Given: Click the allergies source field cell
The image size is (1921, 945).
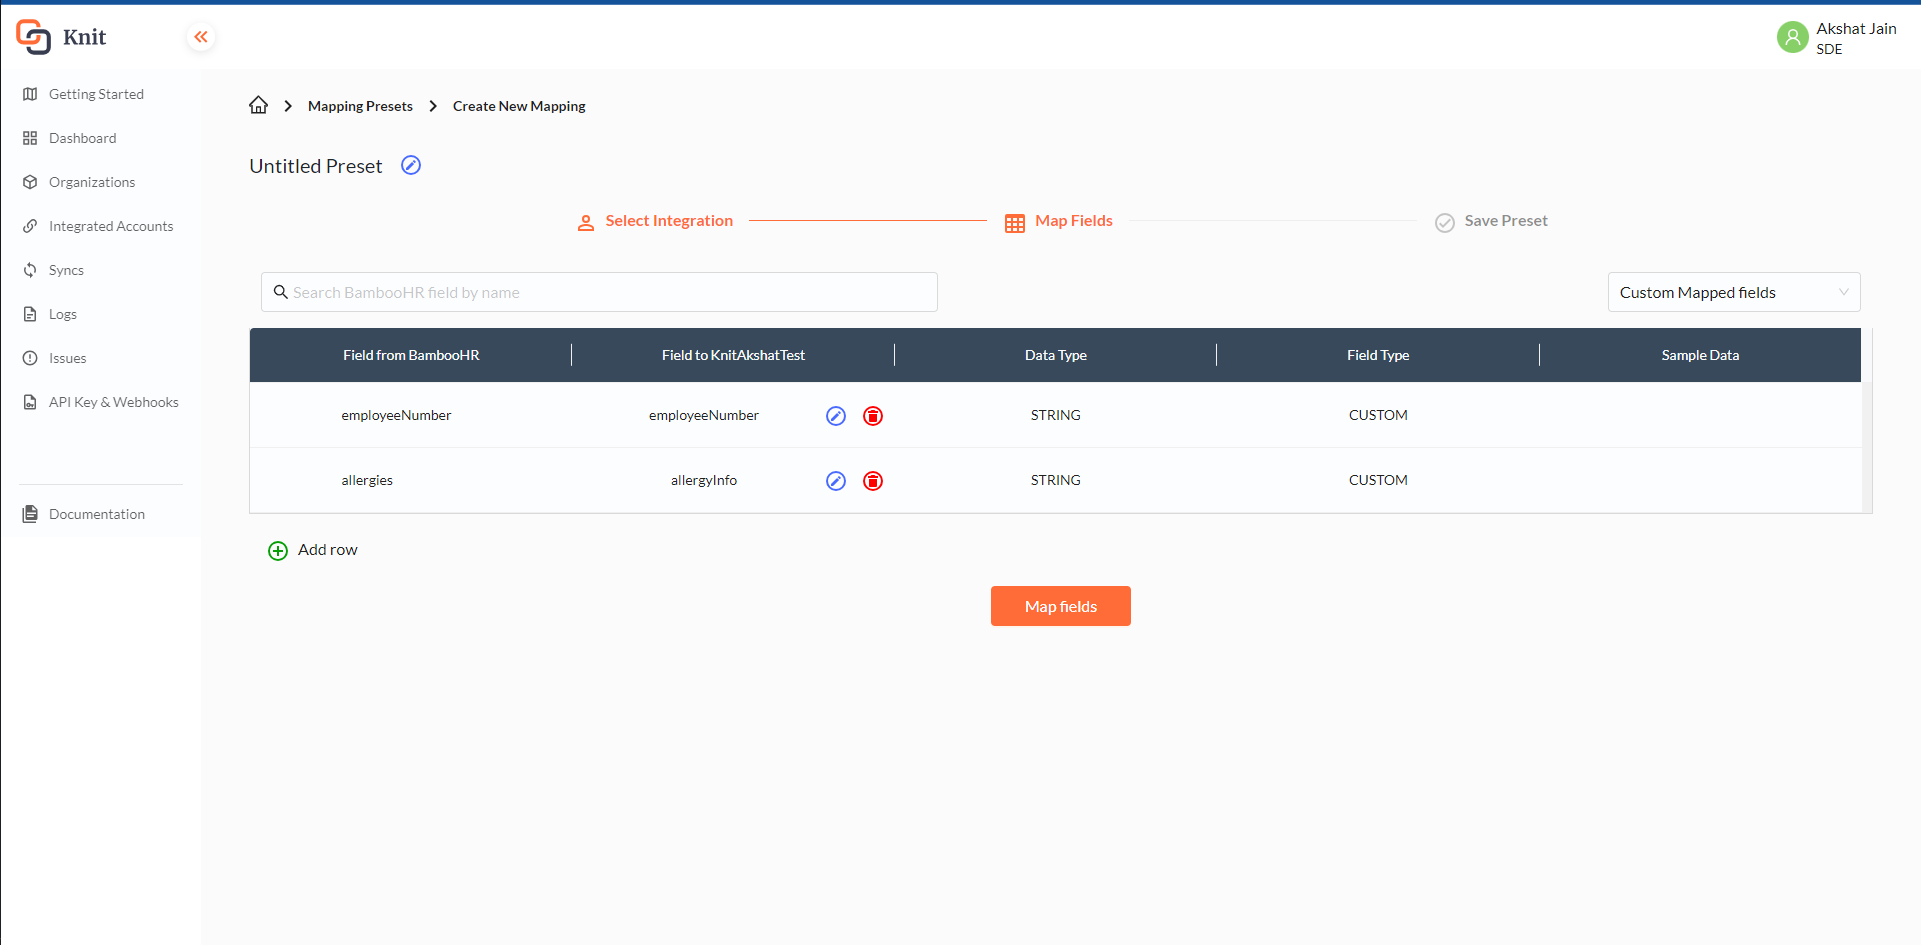Looking at the screenshot, I should (367, 480).
